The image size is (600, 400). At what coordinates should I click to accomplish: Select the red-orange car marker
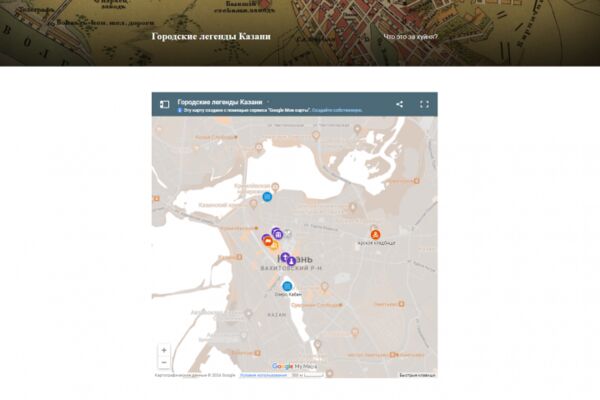pos(268,241)
